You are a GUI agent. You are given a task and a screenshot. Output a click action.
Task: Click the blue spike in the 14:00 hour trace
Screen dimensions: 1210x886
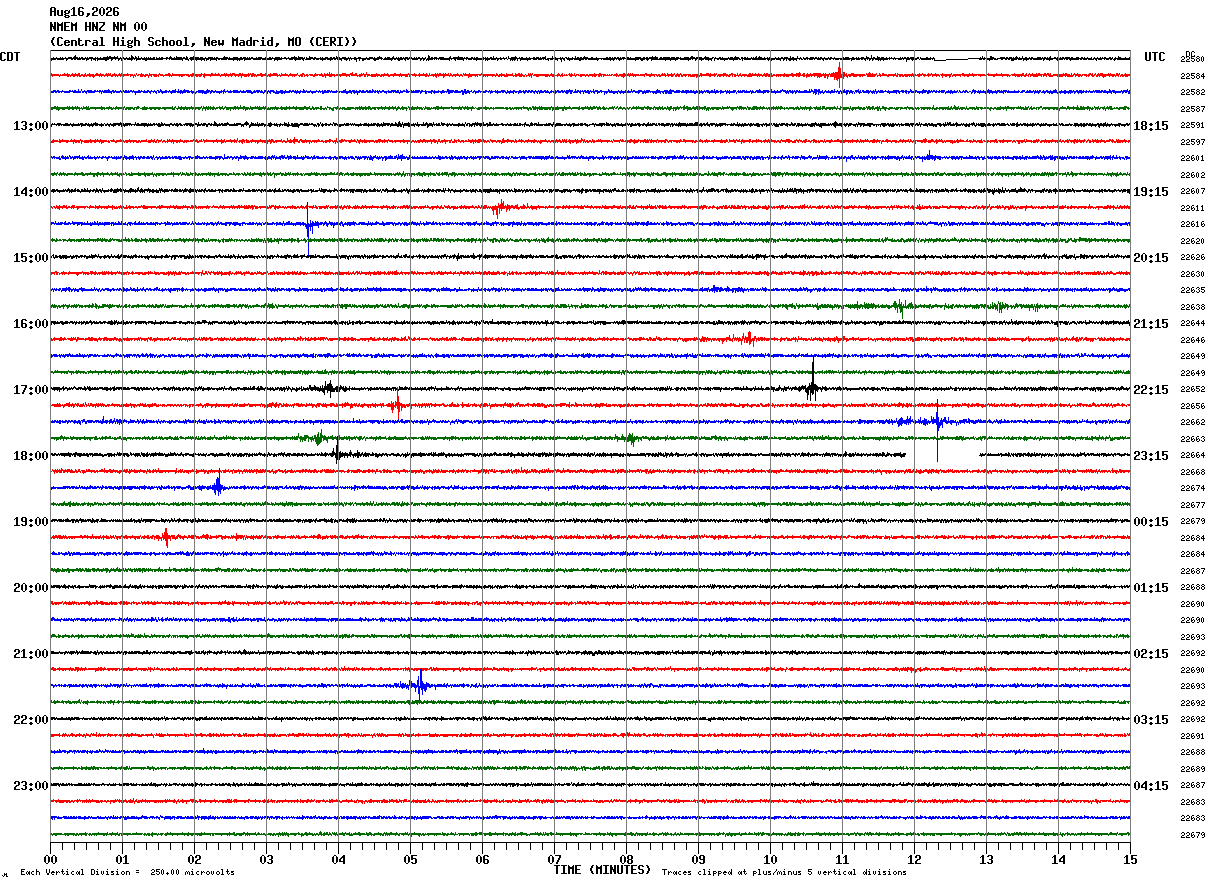308,227
